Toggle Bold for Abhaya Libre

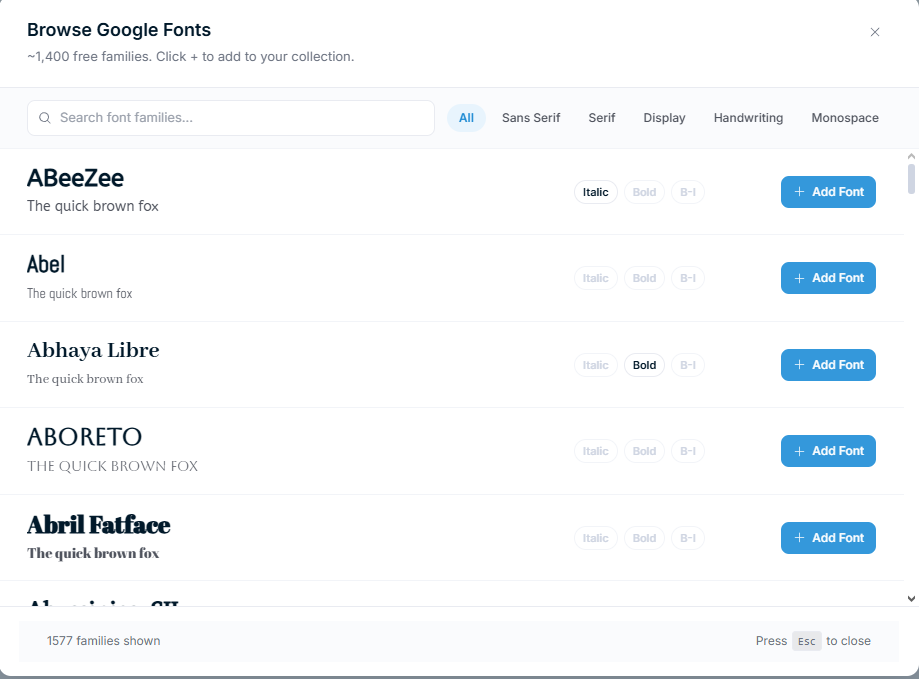click(644, 365)
